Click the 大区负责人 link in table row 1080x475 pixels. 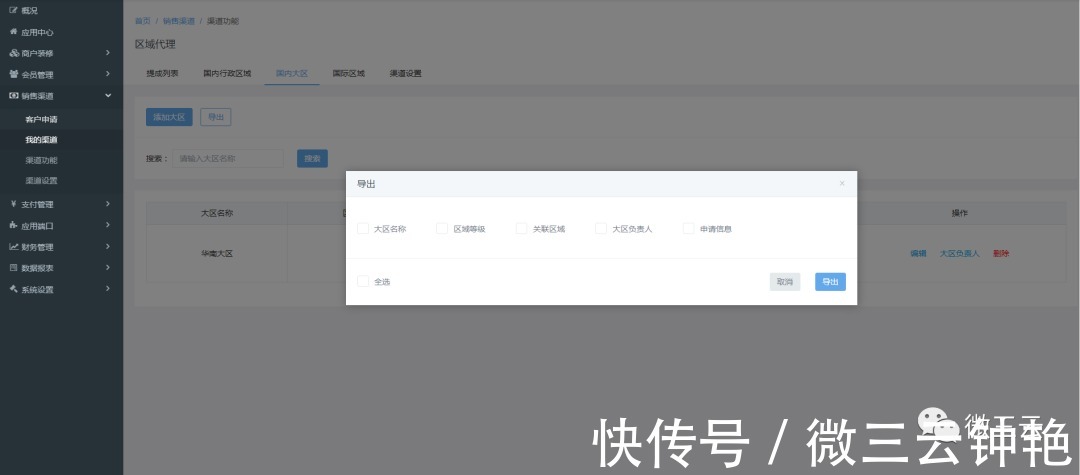click(x=959, y=253)
